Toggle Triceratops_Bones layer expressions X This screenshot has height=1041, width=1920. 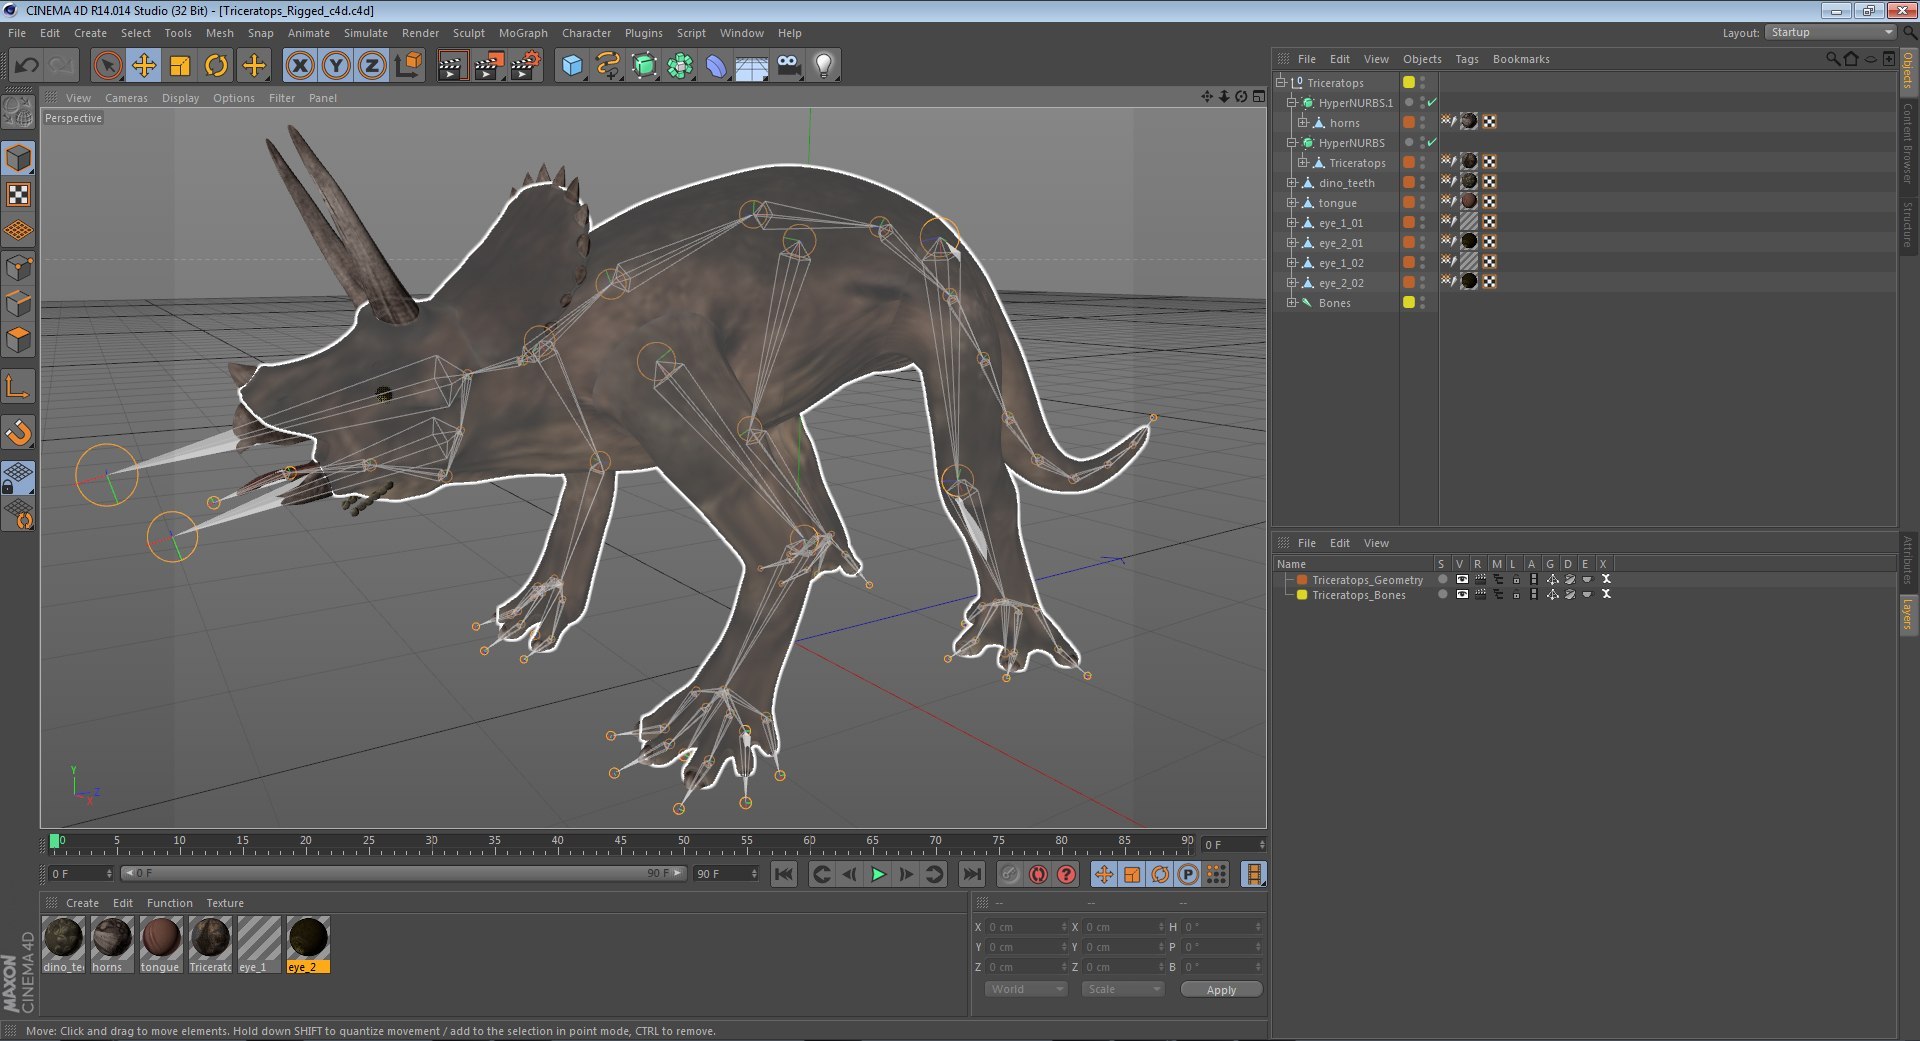1606,594
